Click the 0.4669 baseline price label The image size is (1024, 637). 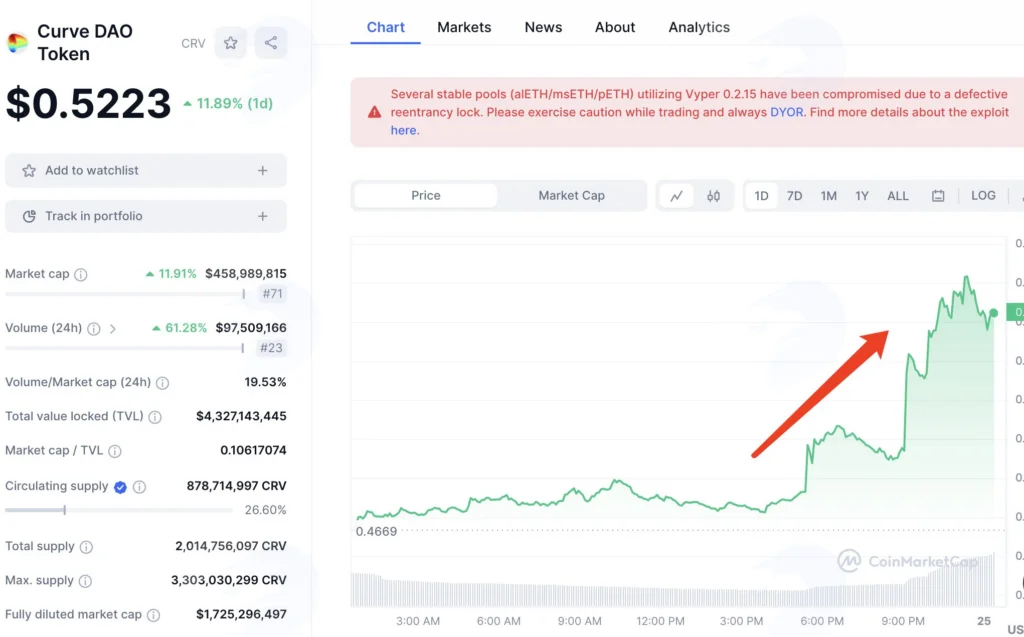(376, 532)
